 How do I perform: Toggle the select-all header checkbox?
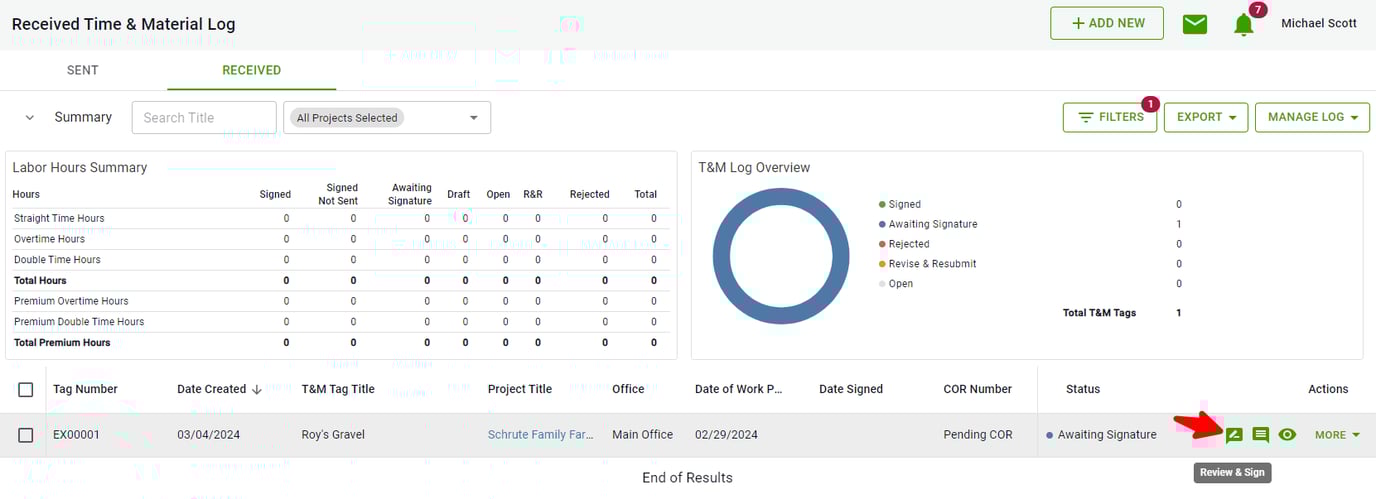(26, 389)
